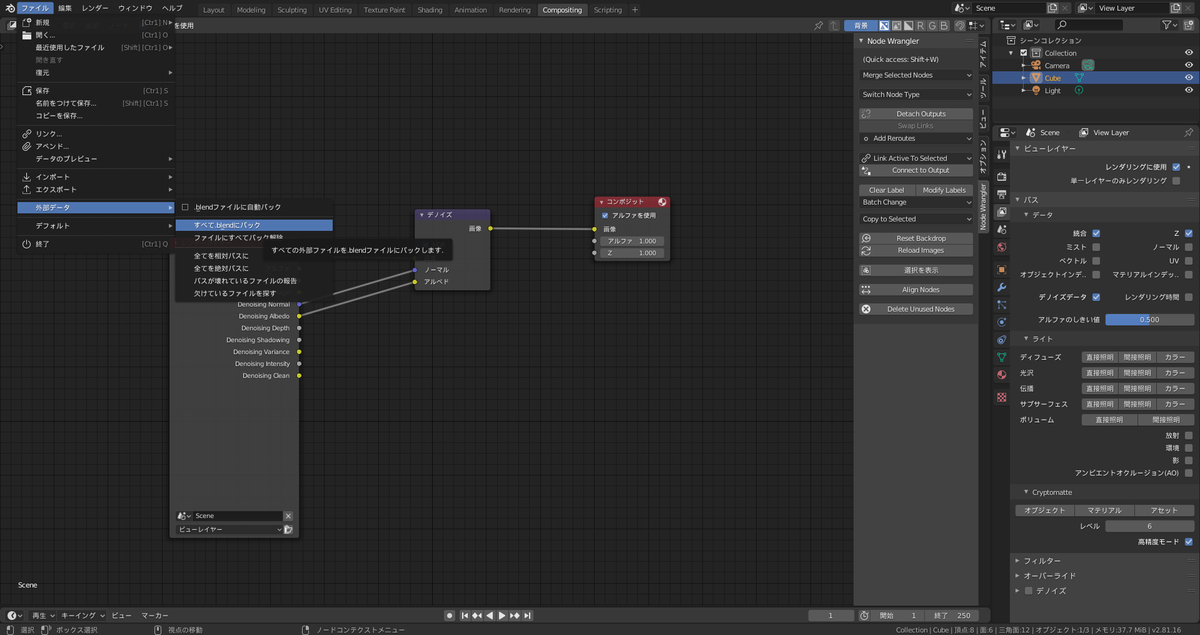Click the Clear Label button
The image size is (1200, 635).
[886, 190]
